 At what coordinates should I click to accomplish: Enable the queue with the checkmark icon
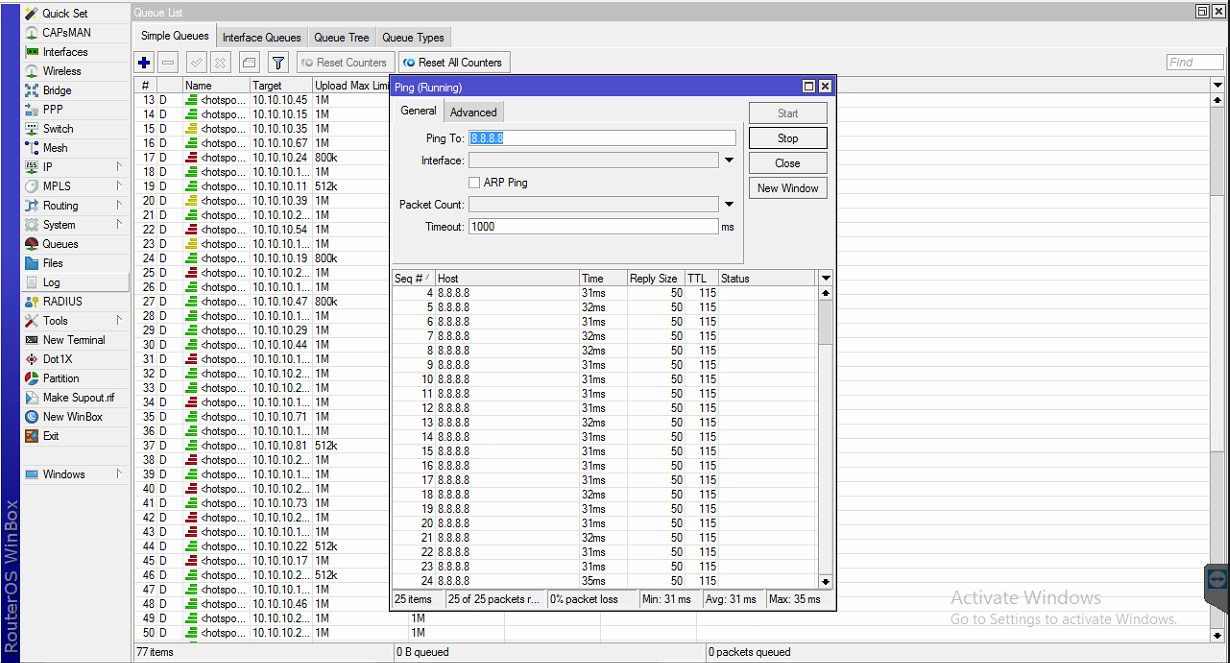tap(197, 62)
